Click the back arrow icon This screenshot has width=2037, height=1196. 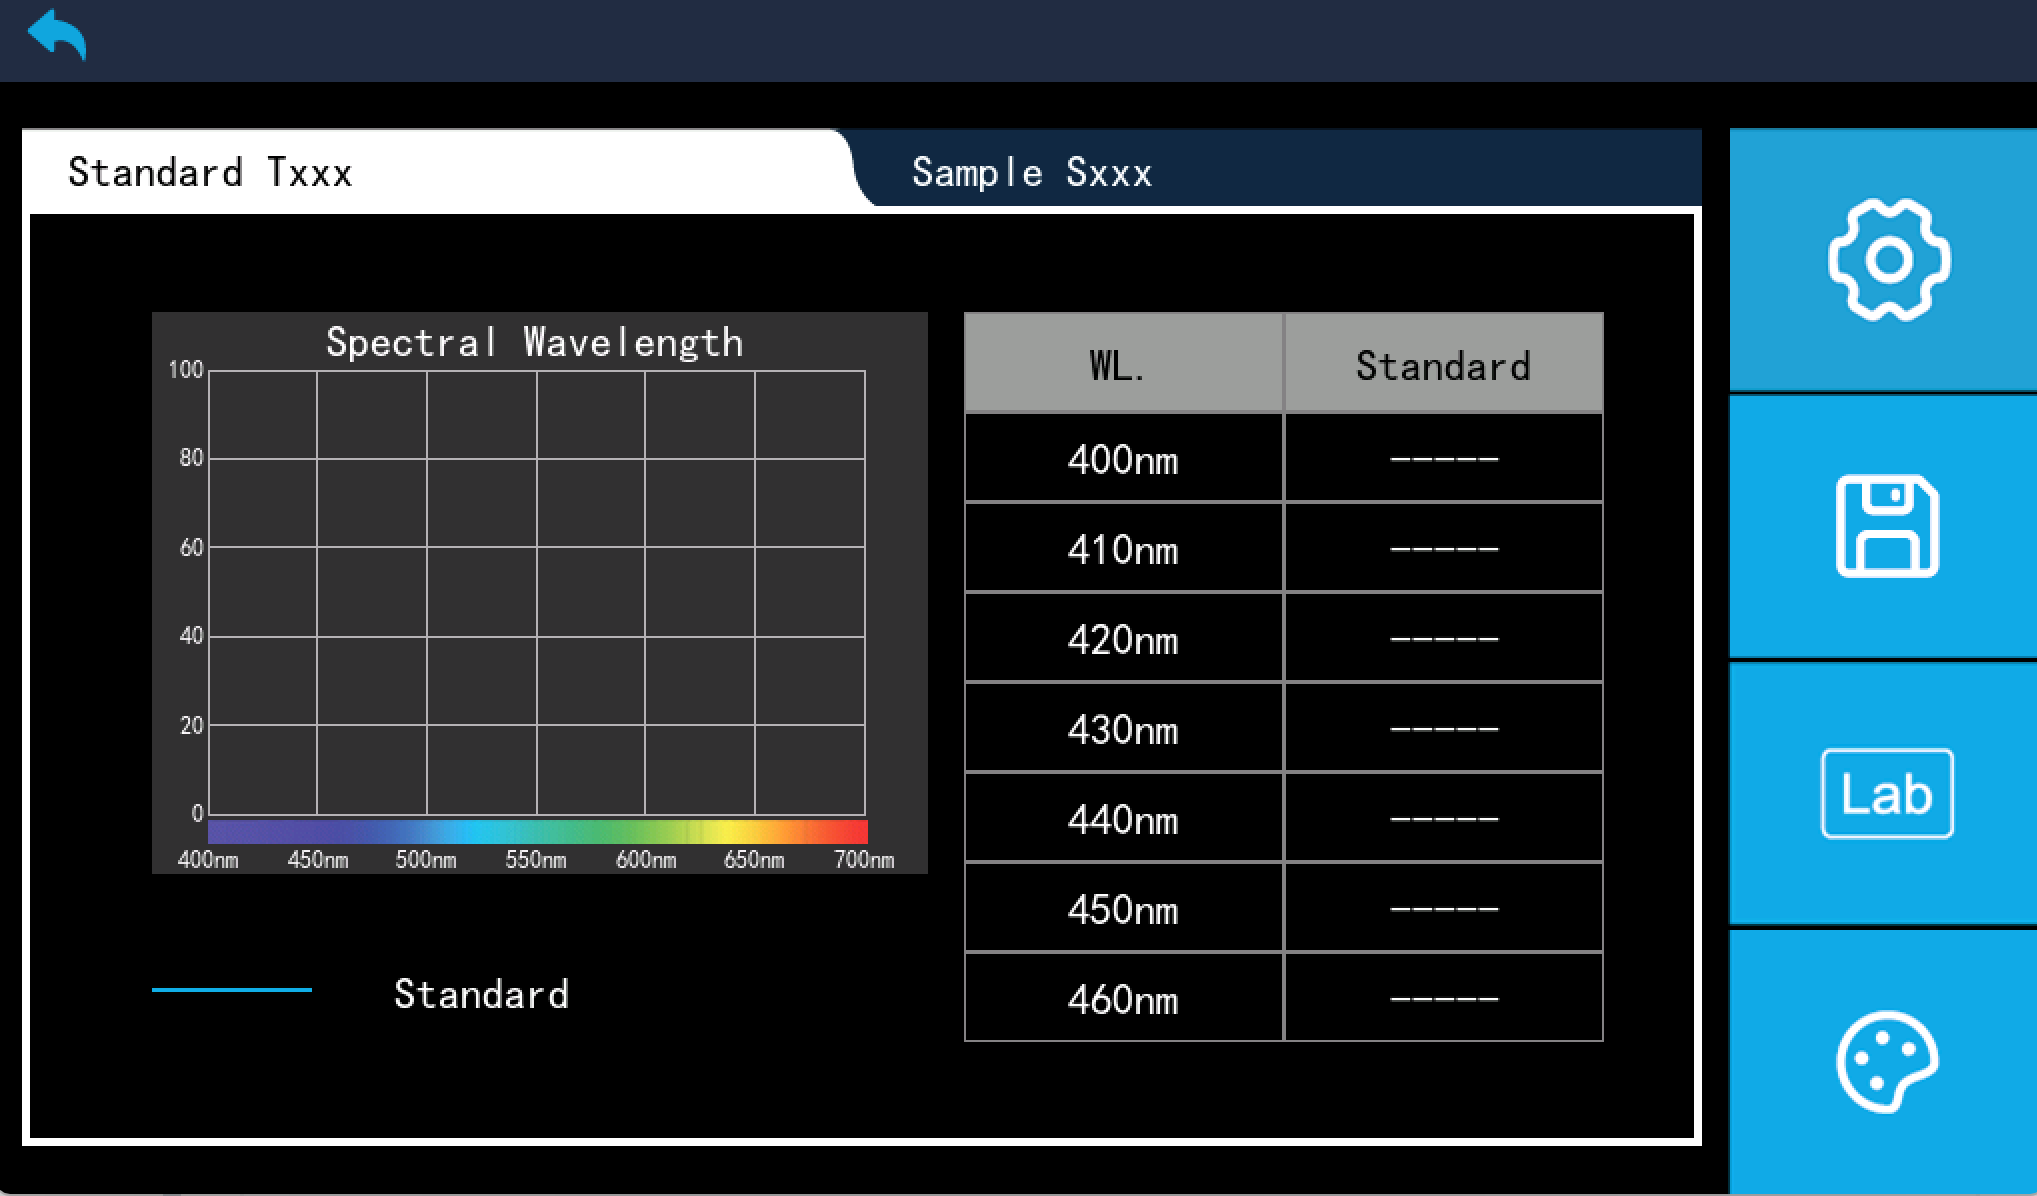point(57,36)
